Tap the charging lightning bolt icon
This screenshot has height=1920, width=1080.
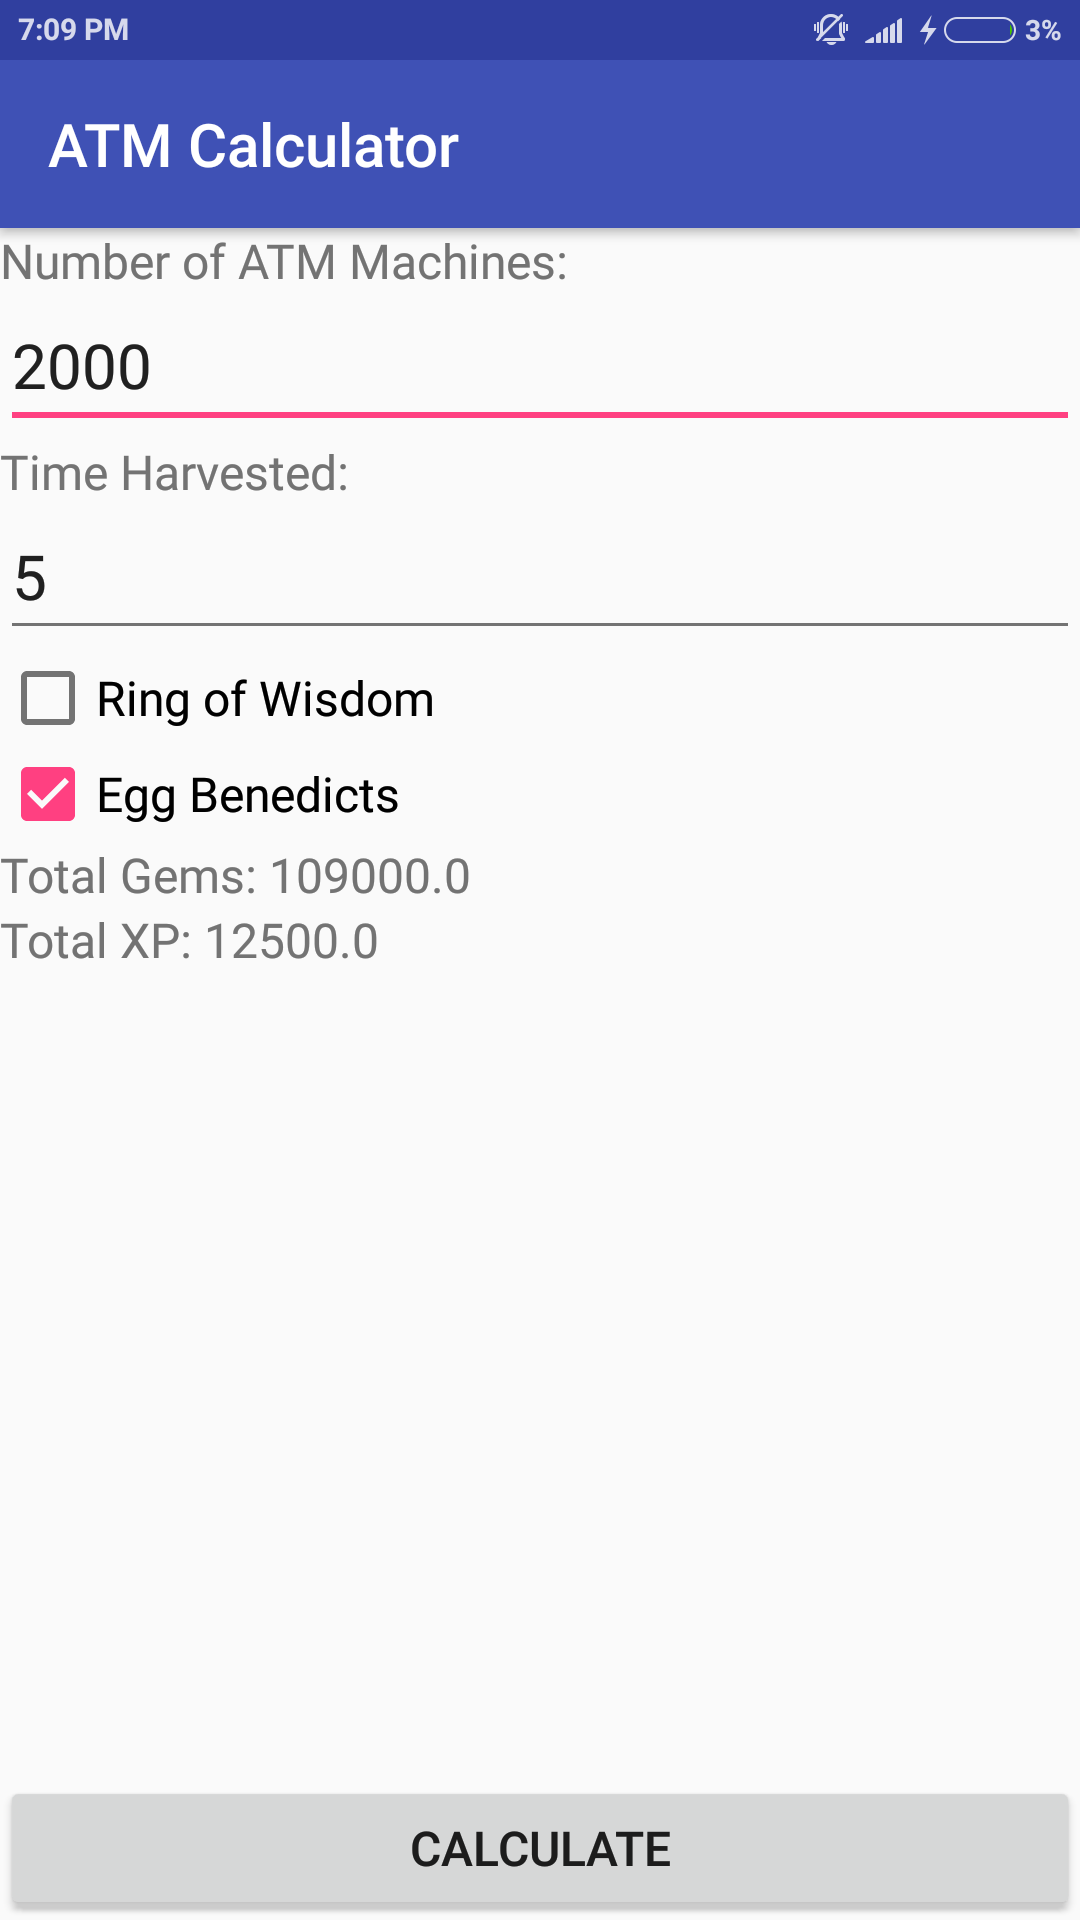point(928,30)
